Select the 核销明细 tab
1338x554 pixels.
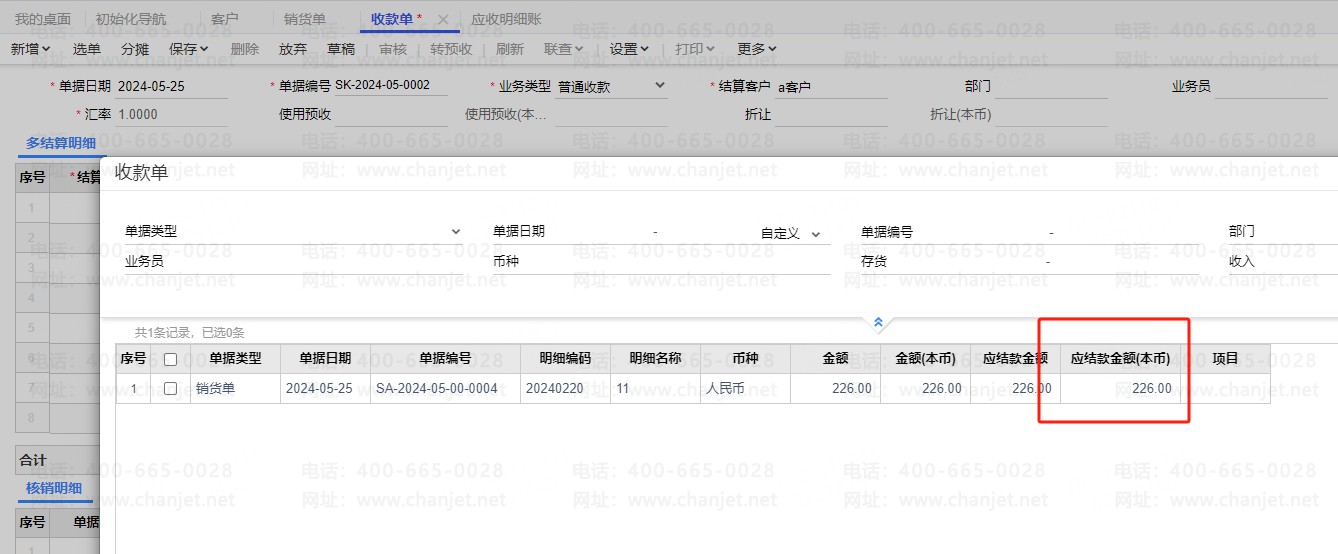pos(54,488)
